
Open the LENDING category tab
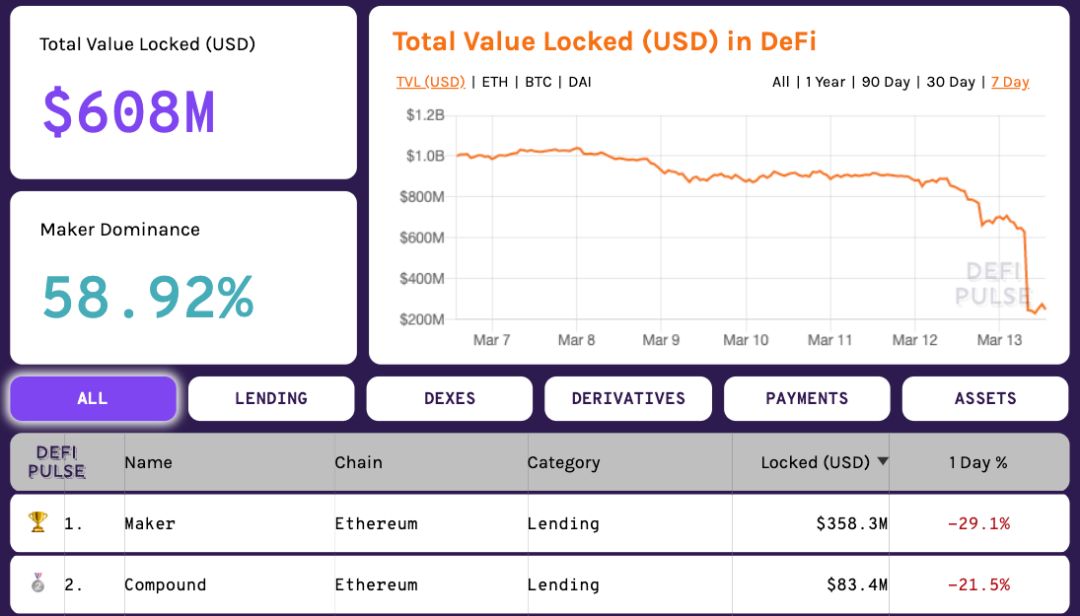[x=271, y=398]
